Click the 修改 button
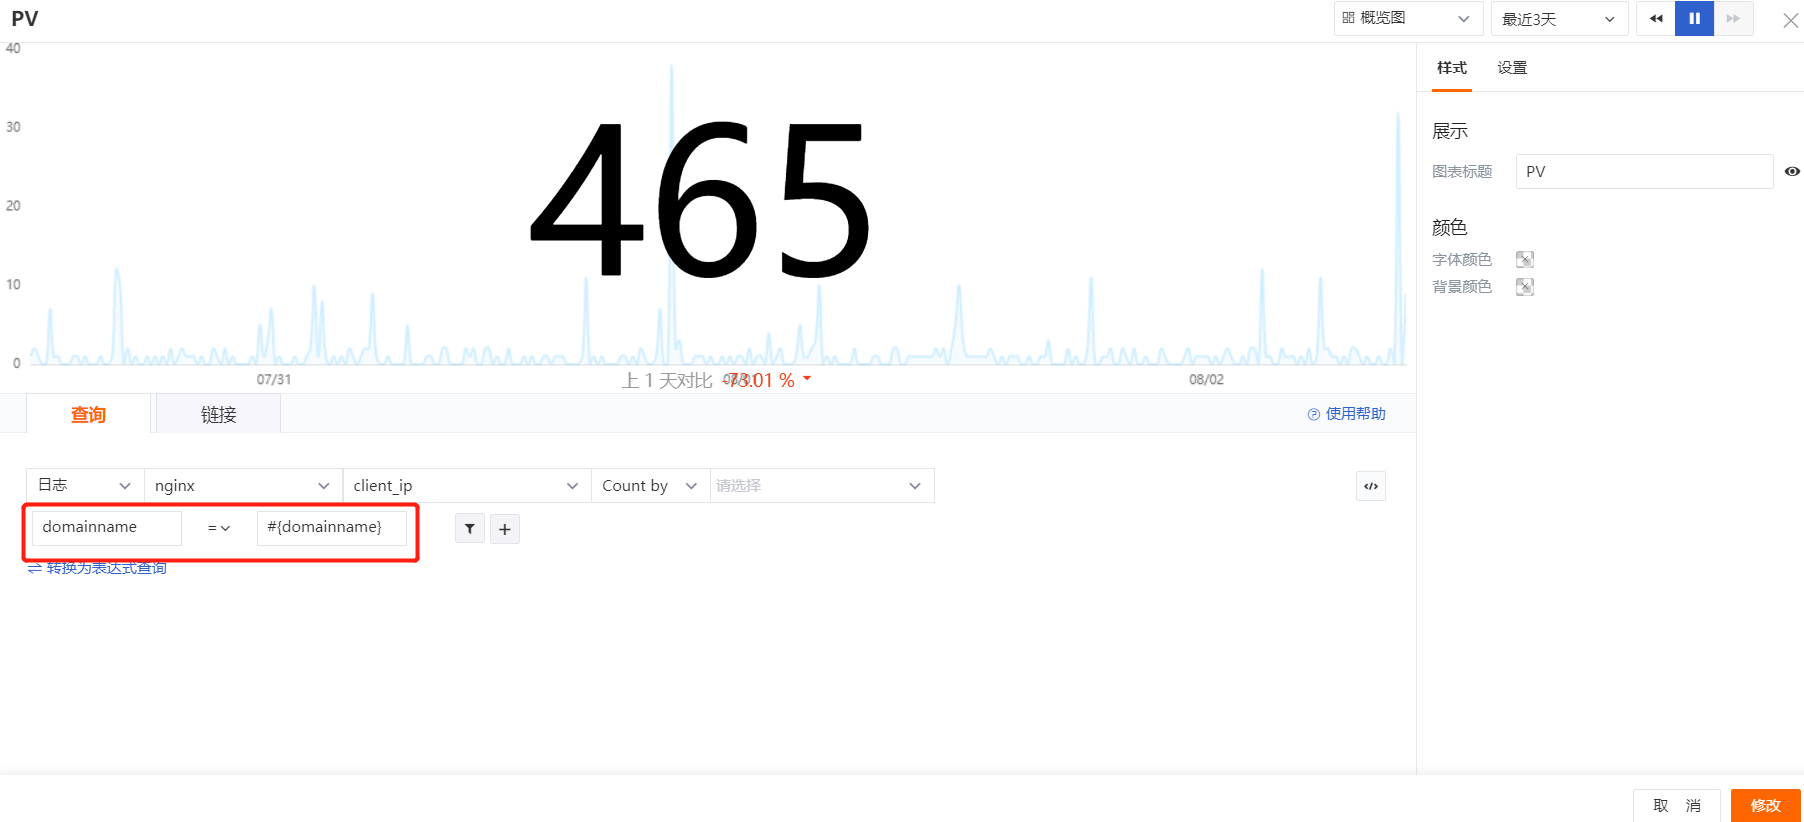 (1766, 805)
